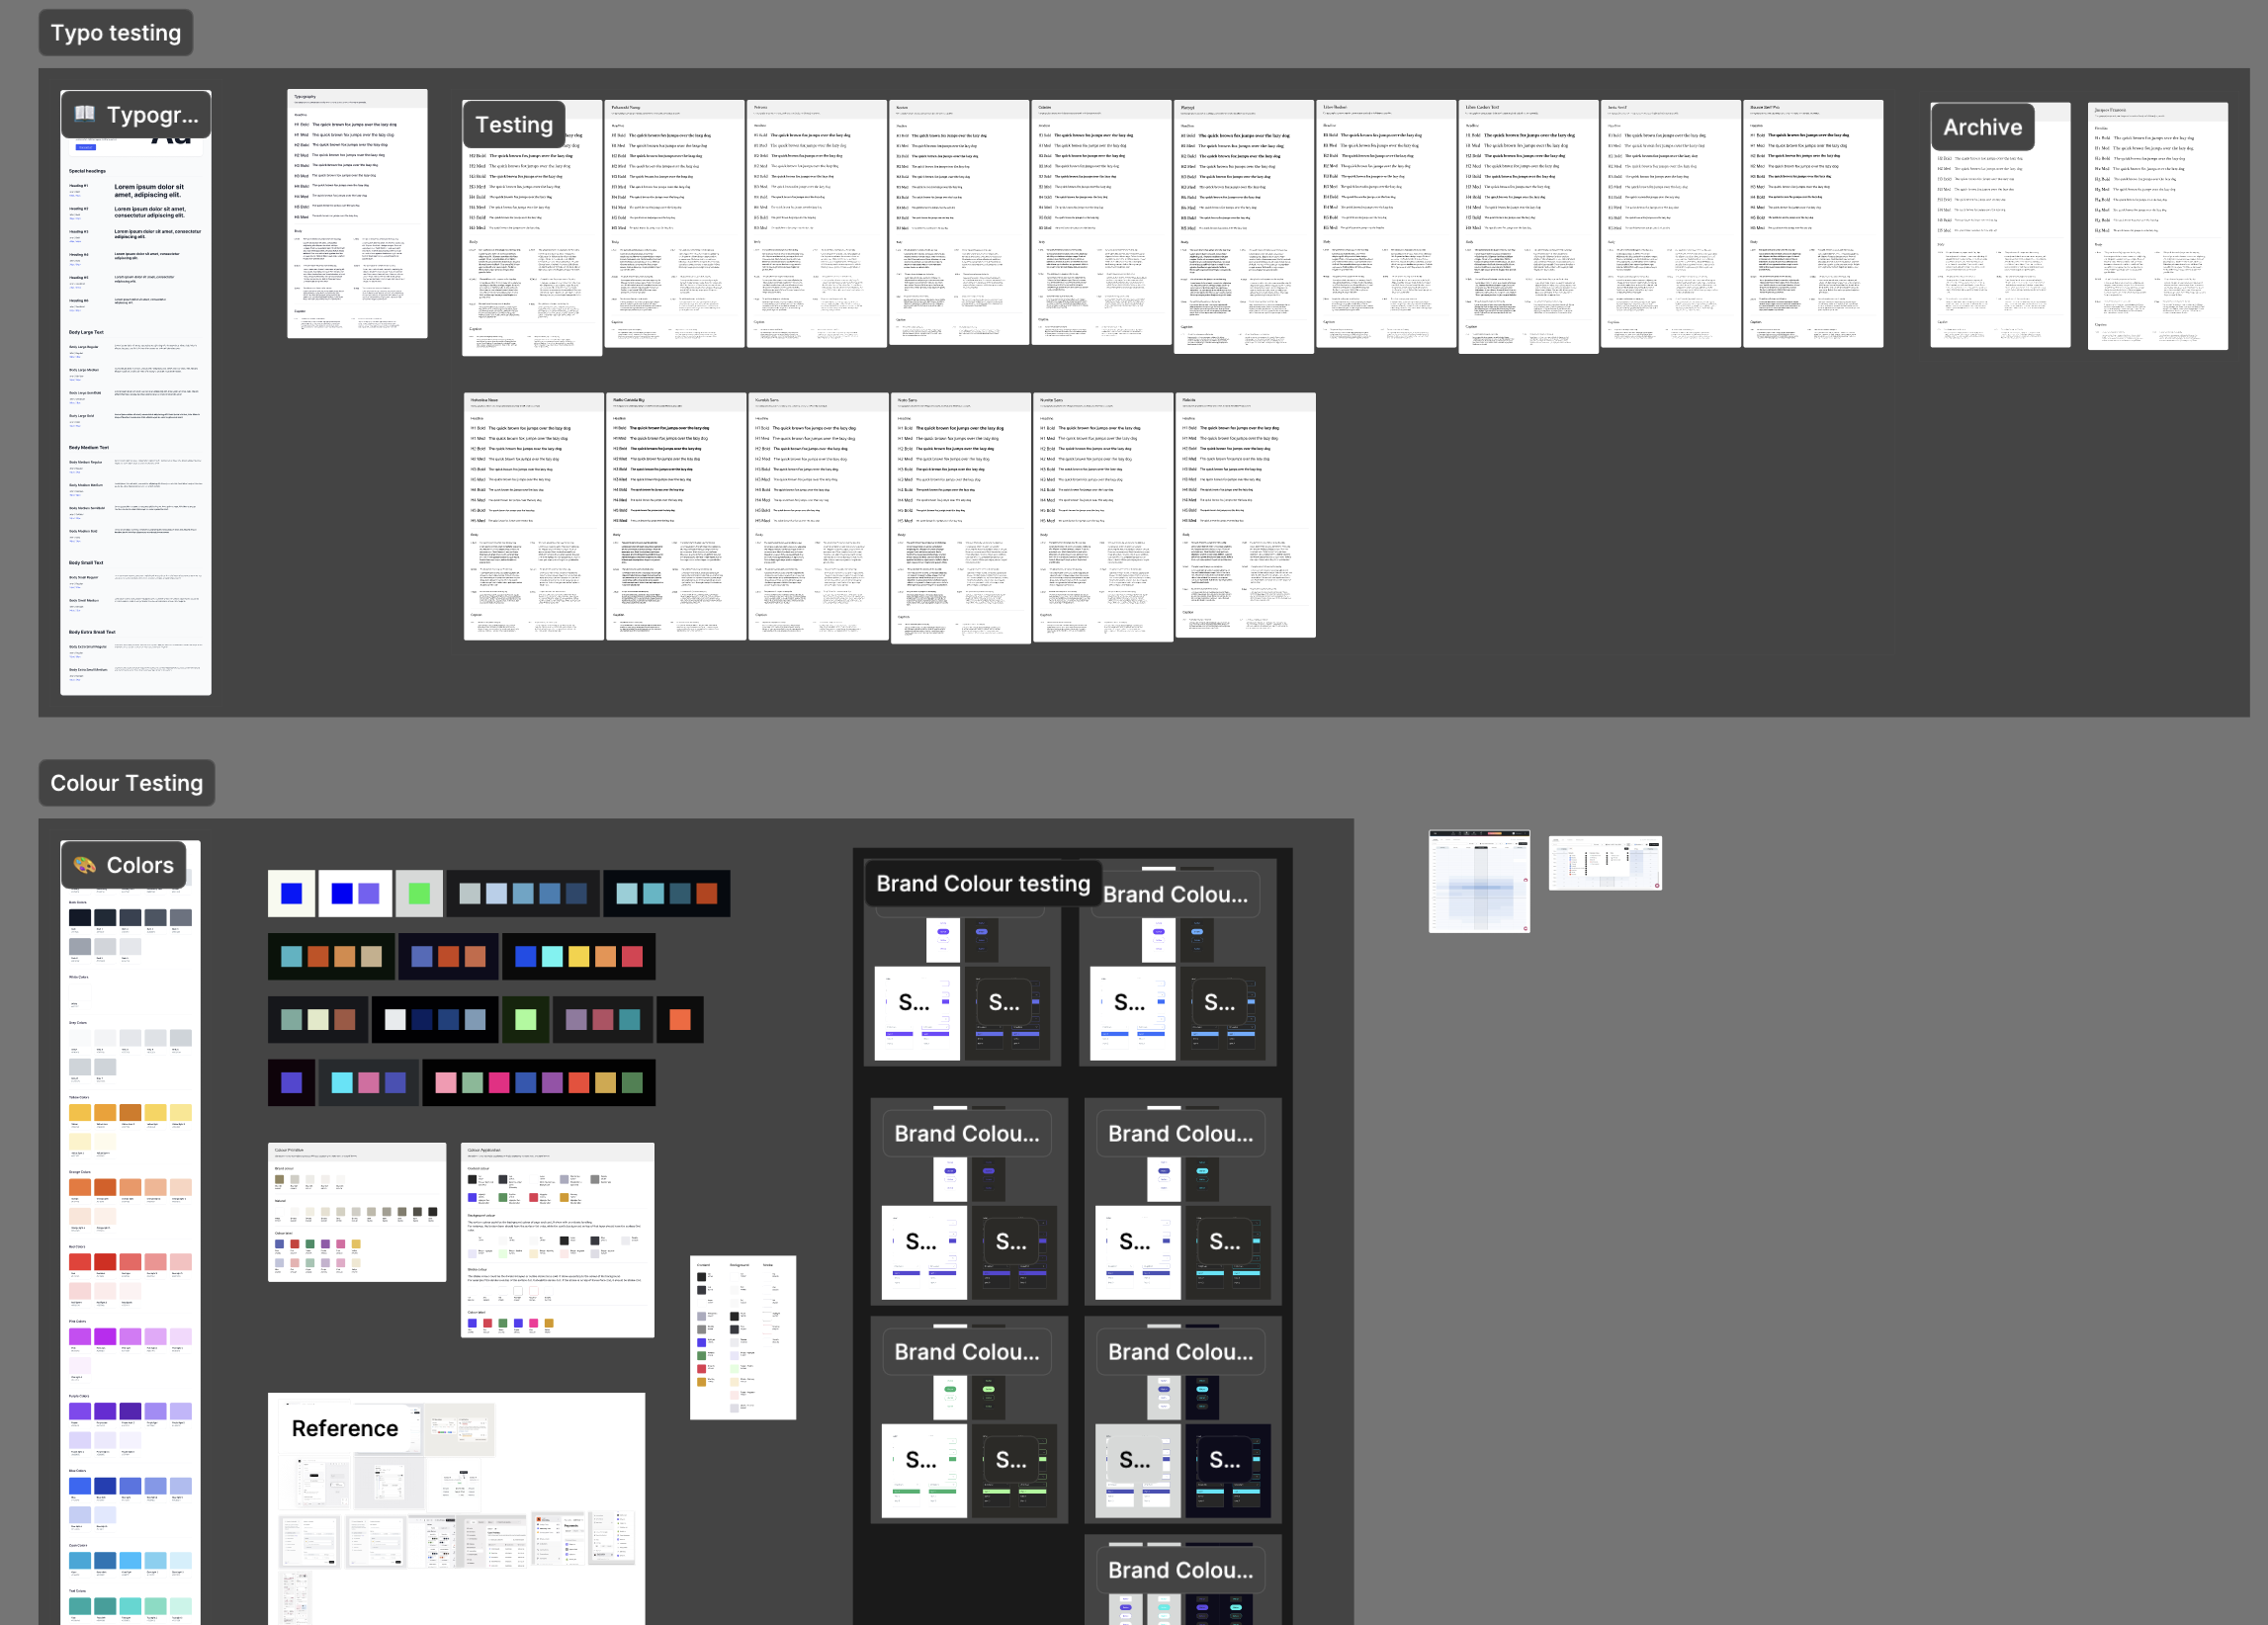Click the Body Large Text heading in Typography frame
Screen dimensions: 2268x1625
pos(86,332)
